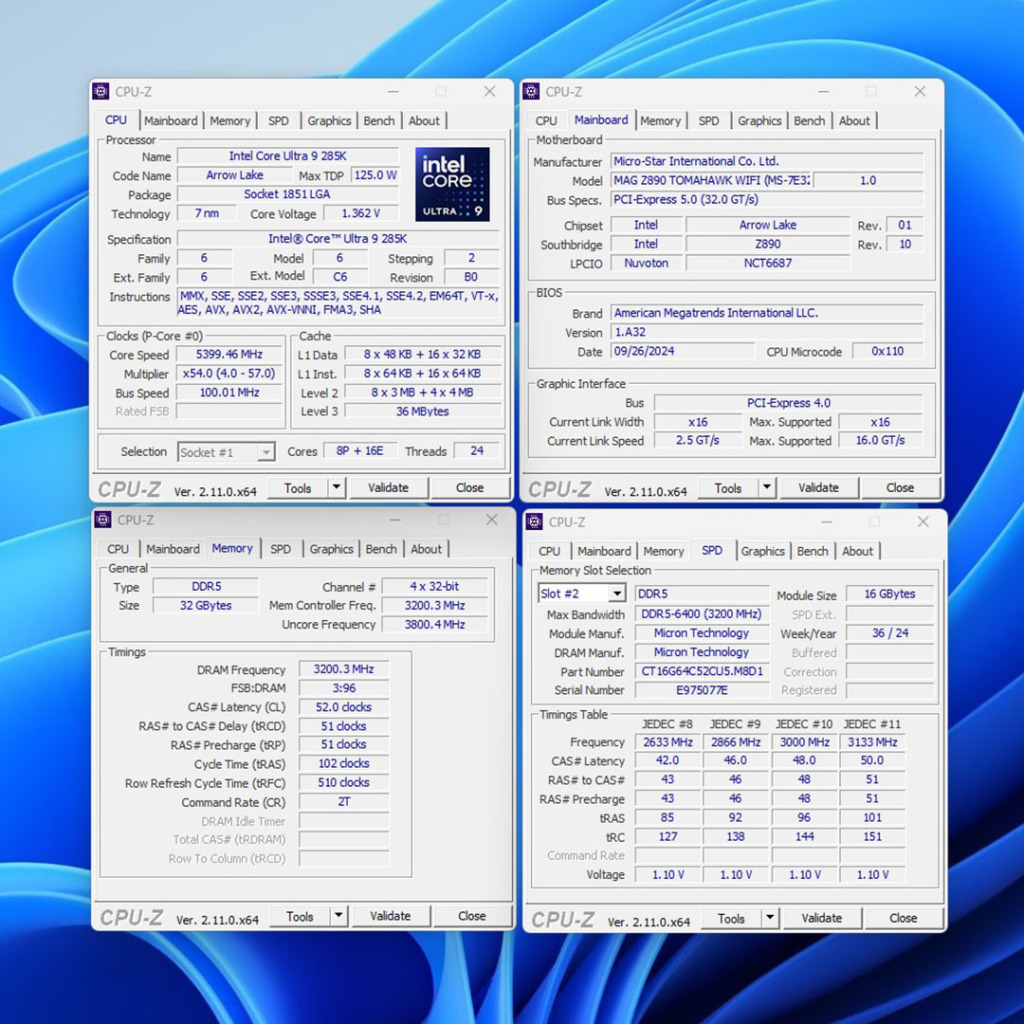Click Tools button in Memory window
Image resolution: width=1024 pixels, height=1024 pixels.
300,916
